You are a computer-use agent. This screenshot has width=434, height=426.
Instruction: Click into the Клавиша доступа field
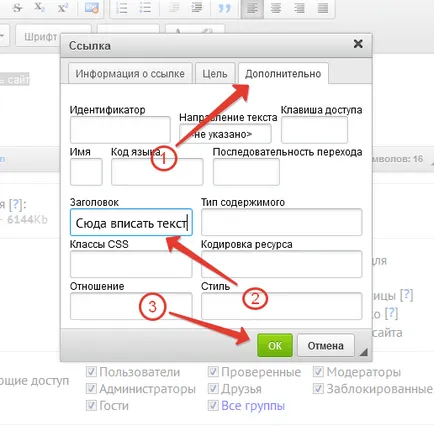(314, 130)
